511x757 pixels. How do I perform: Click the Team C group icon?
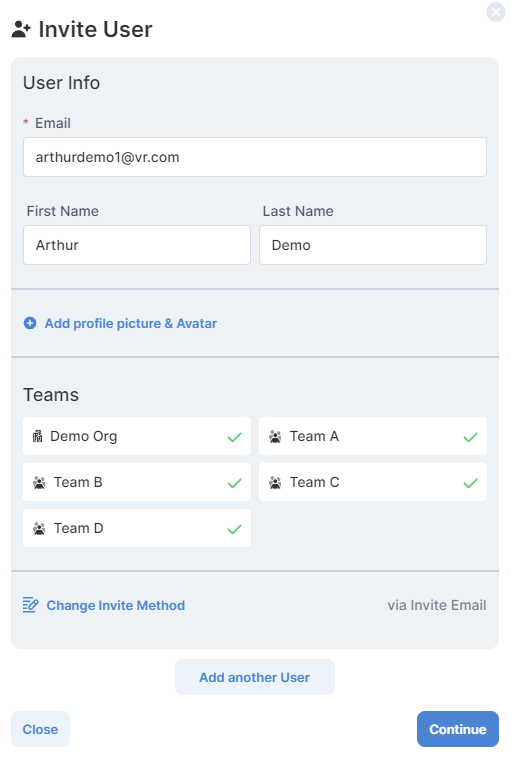coord(275,482)
